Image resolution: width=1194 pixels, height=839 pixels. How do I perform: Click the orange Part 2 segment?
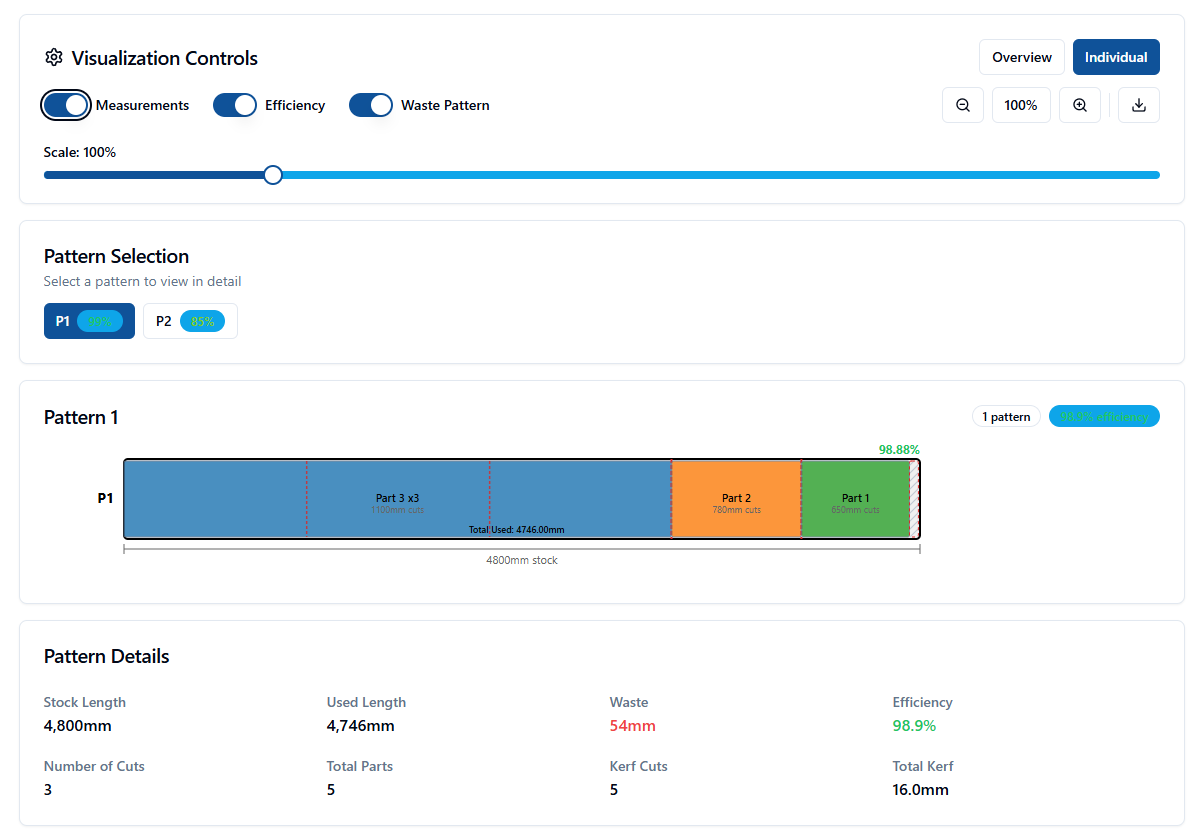736,499
